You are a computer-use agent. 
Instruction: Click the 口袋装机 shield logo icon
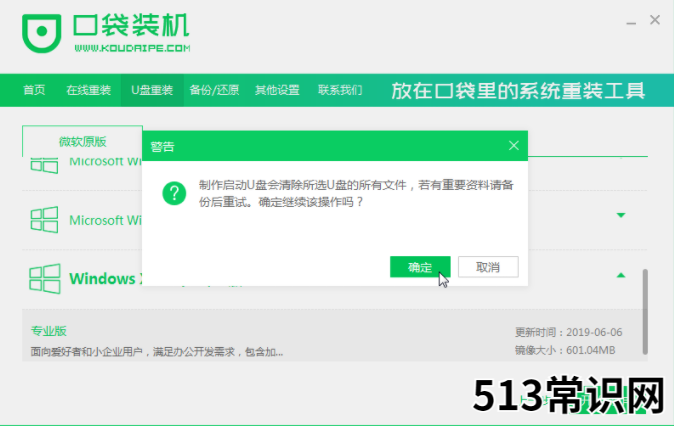[42, 33]
